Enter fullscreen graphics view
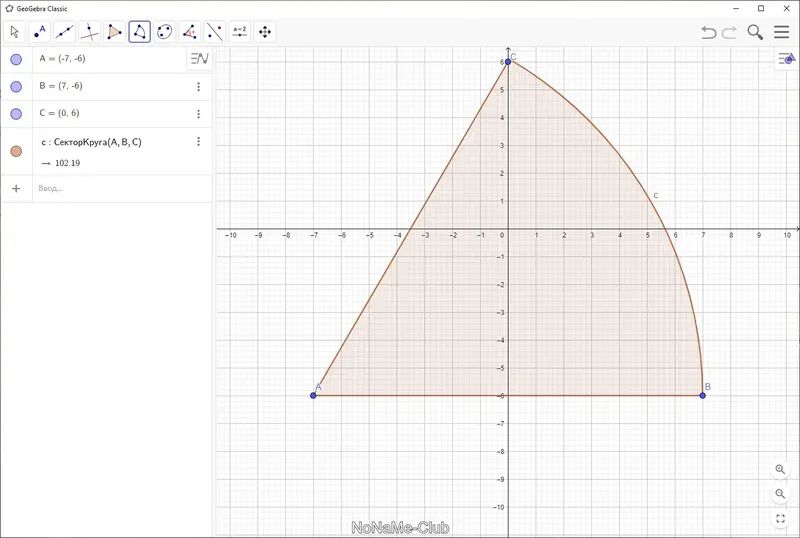800x538 pixels. 780,519
